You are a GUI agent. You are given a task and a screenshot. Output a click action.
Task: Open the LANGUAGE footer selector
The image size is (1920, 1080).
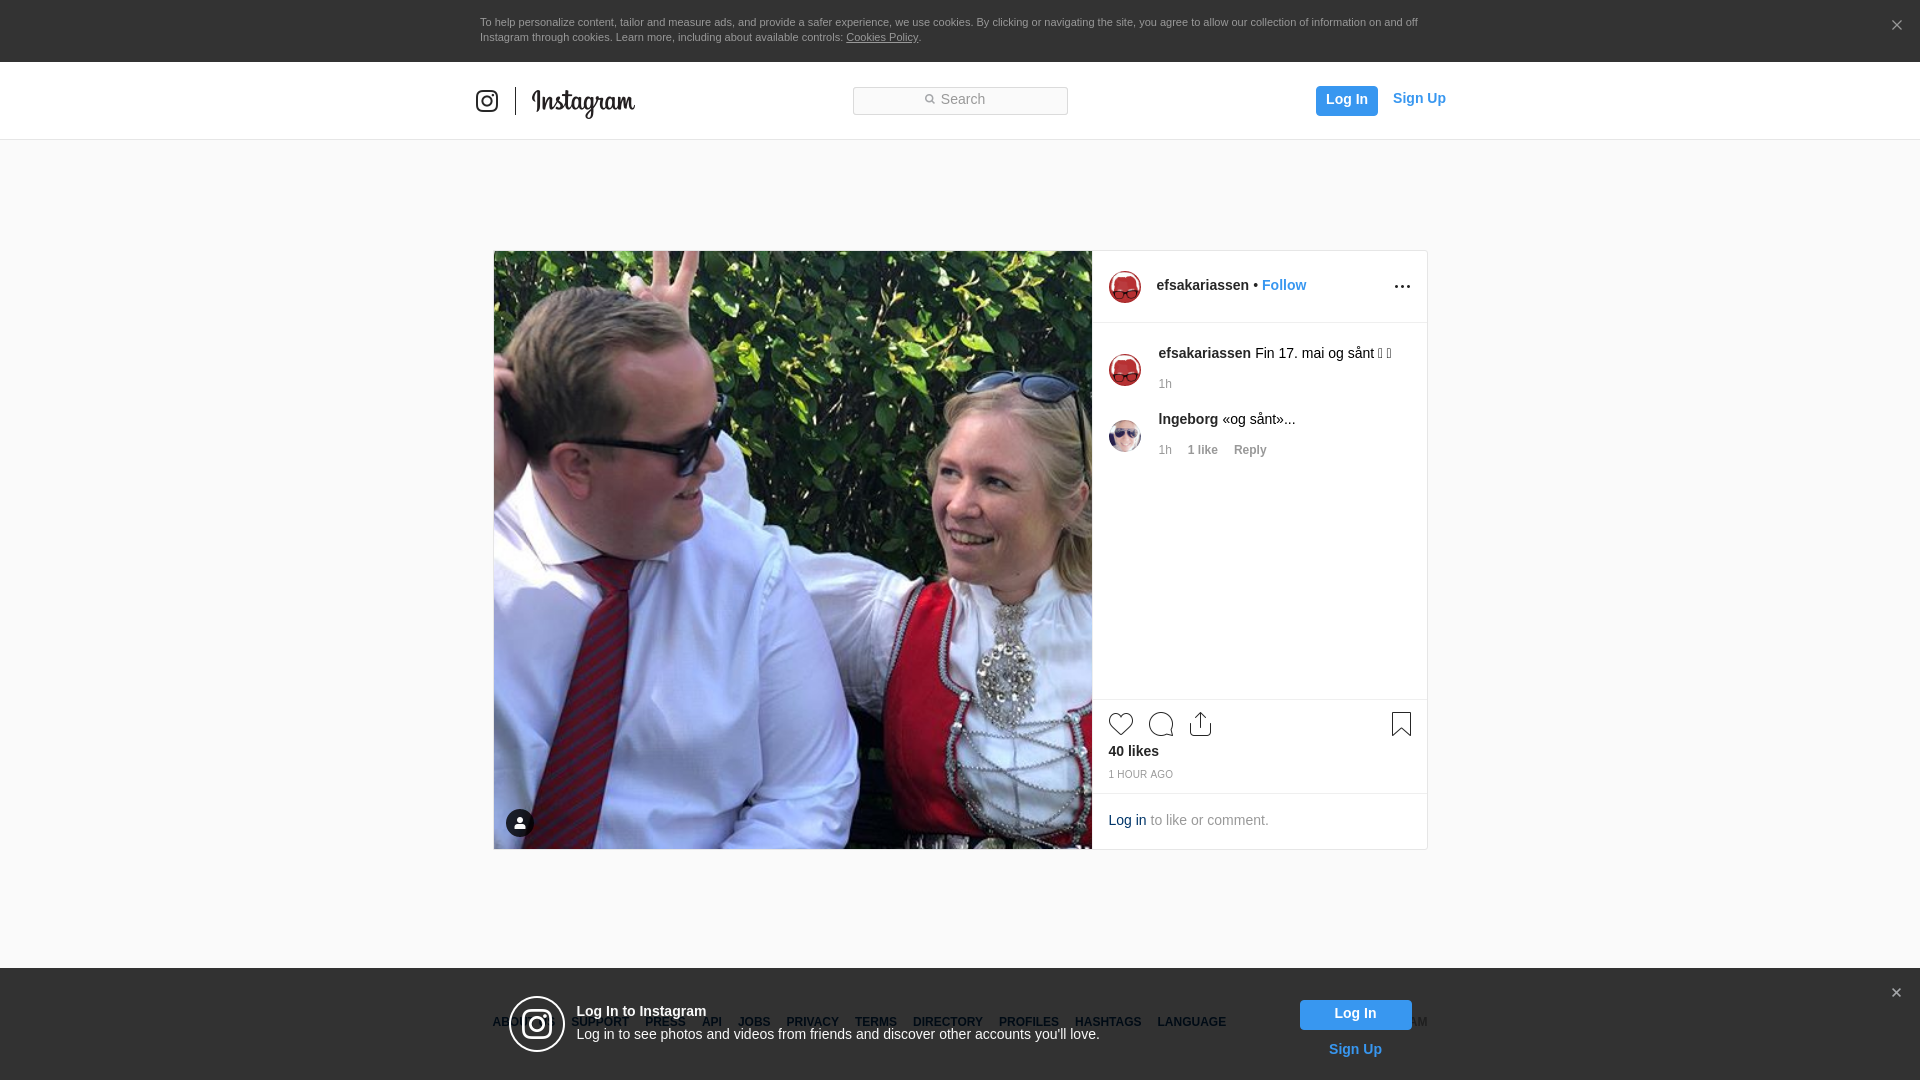1191,1022
